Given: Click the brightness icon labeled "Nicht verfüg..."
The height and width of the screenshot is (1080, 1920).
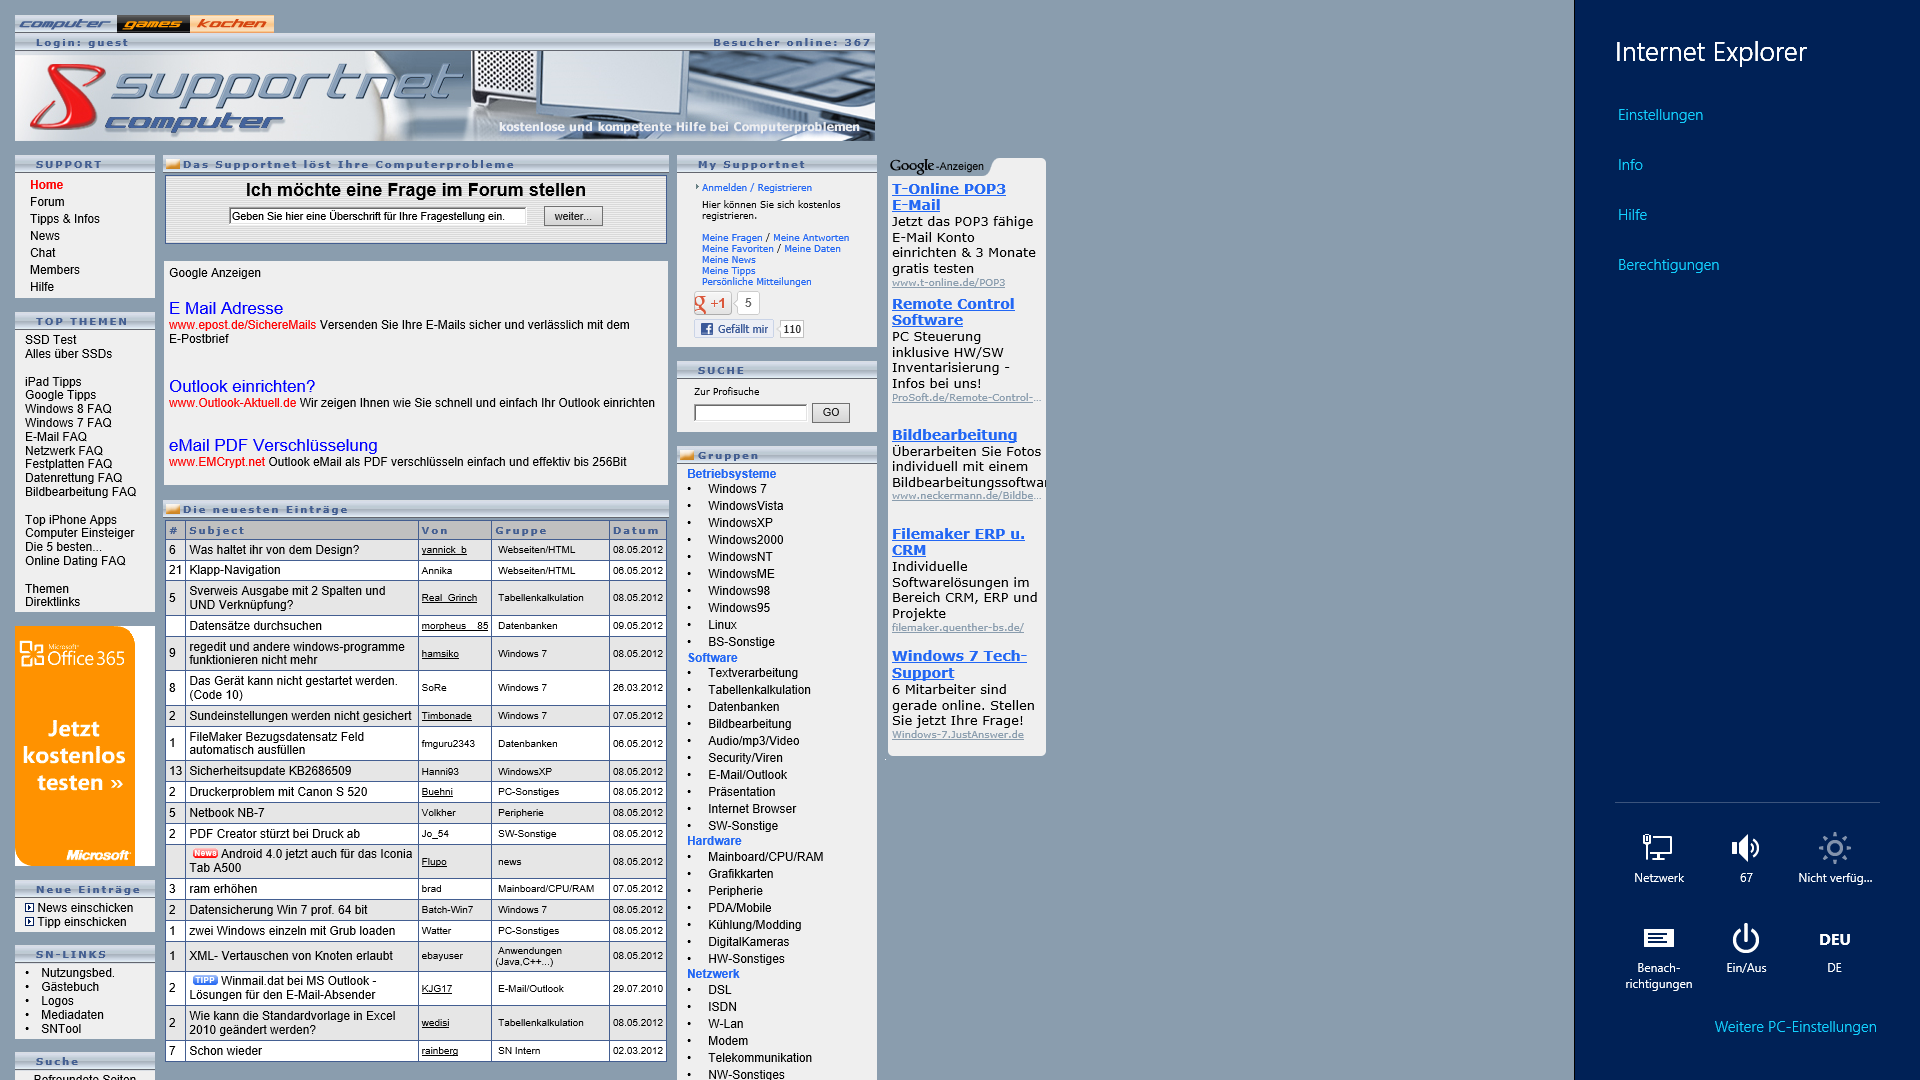Looking at the screenshot, I should pyautogui.click(x=1835, y=845).
